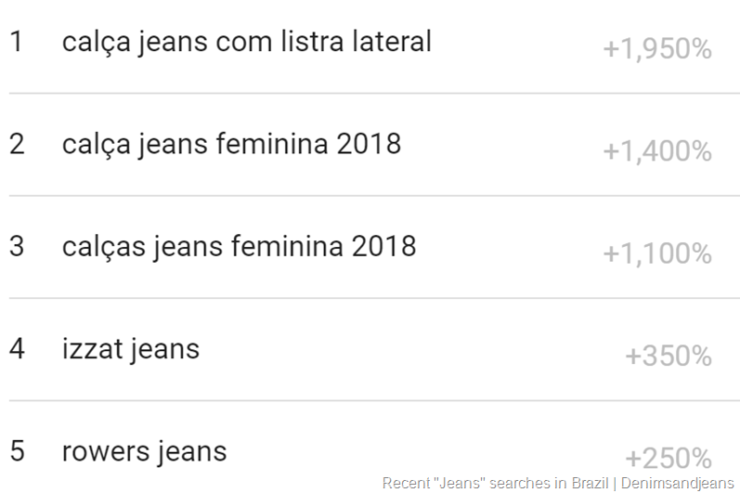Click the rank number 2

pos(17,144)
